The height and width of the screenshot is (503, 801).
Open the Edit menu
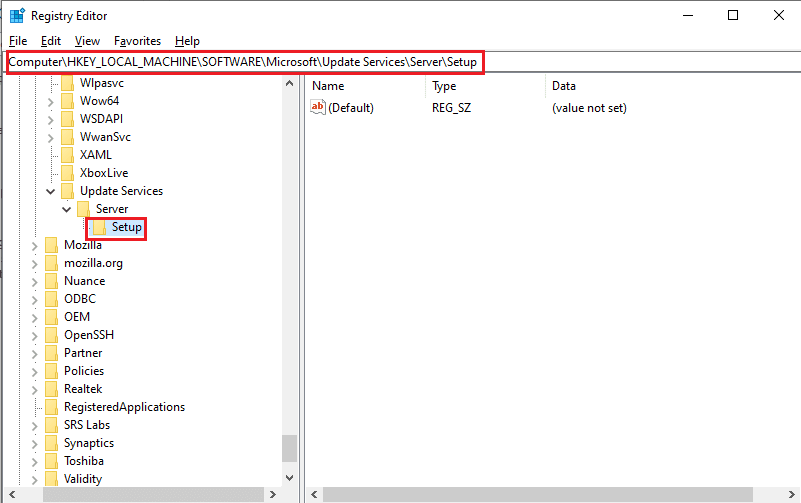coord(51,41)
